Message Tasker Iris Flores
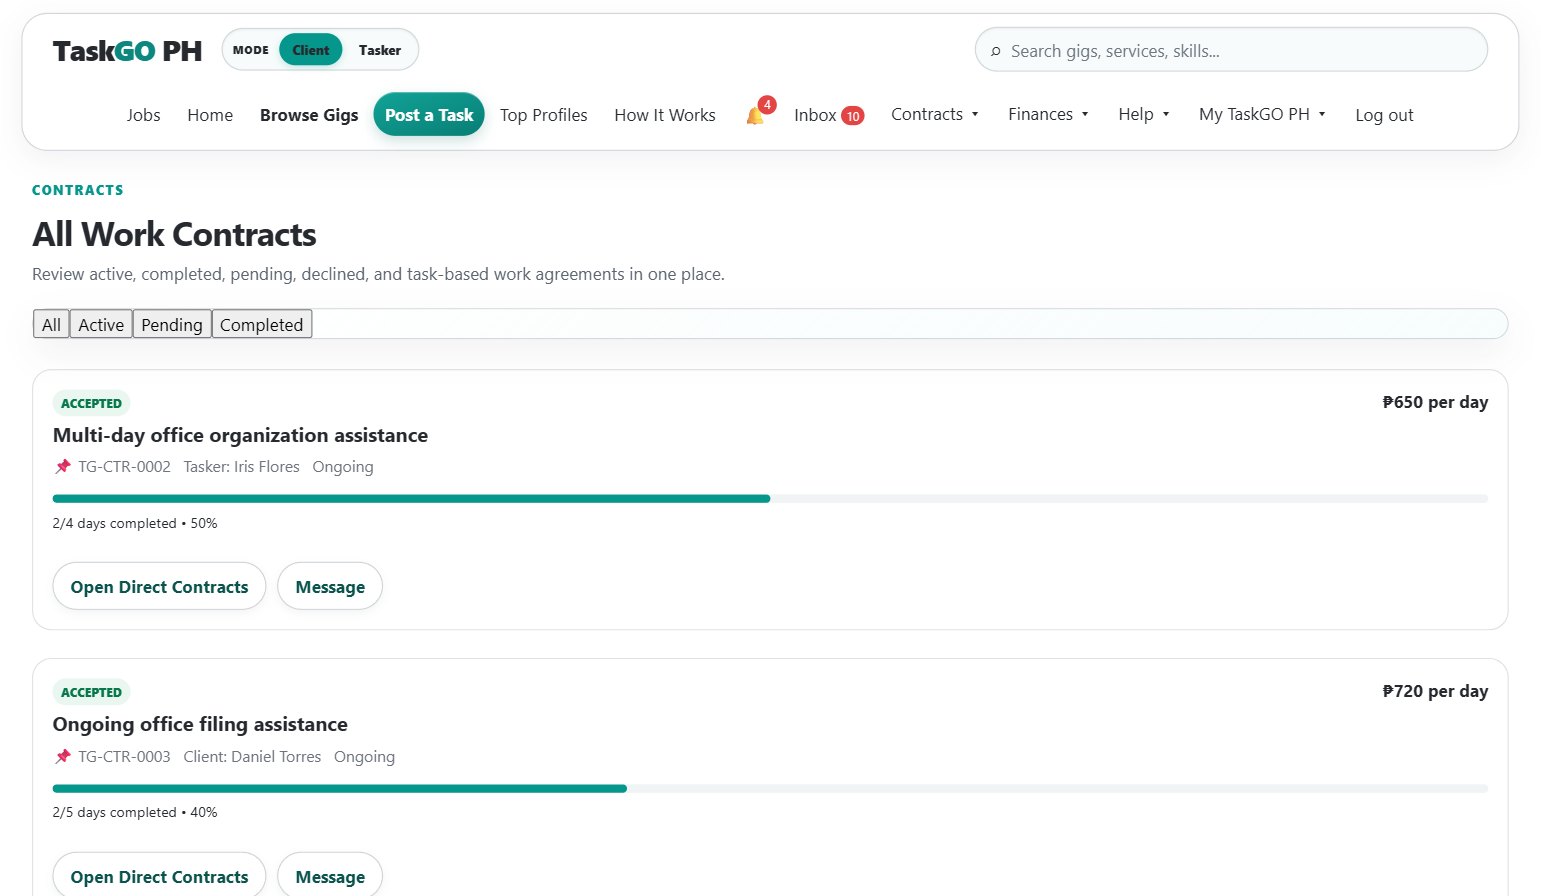The image size is (1541, 896). point(330,587)
